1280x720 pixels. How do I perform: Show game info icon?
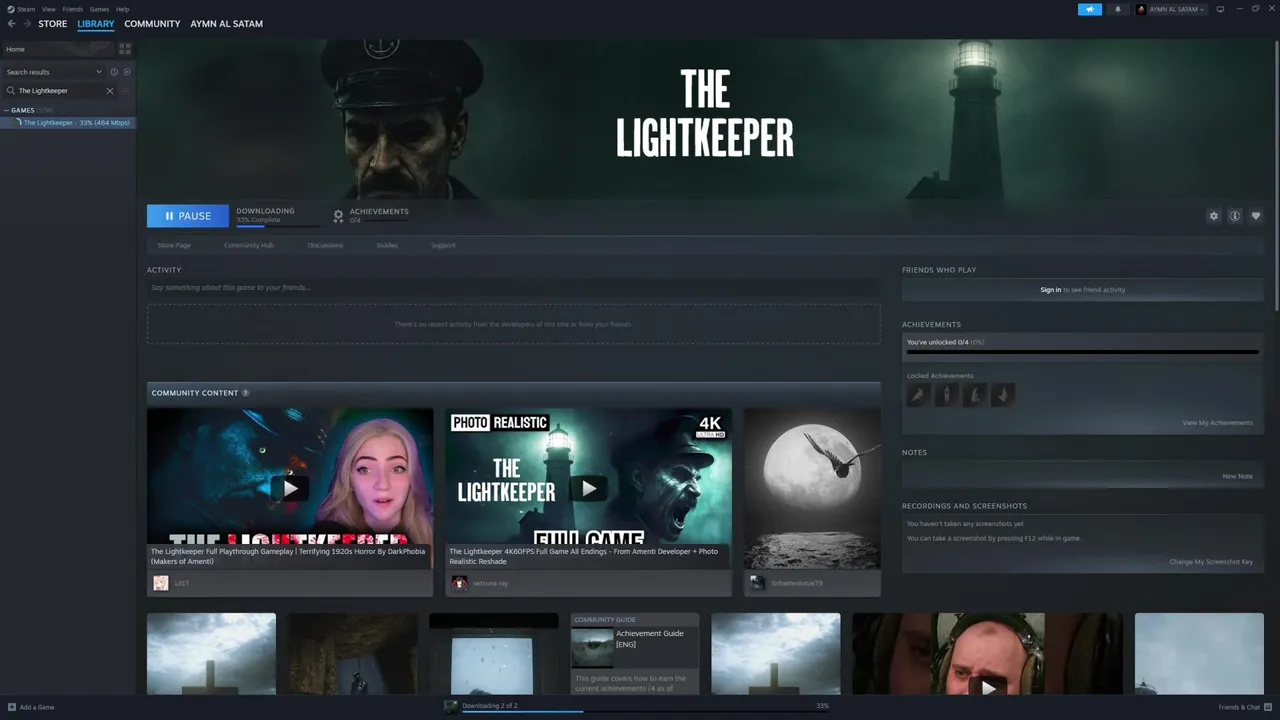(x=1235, y=216)
